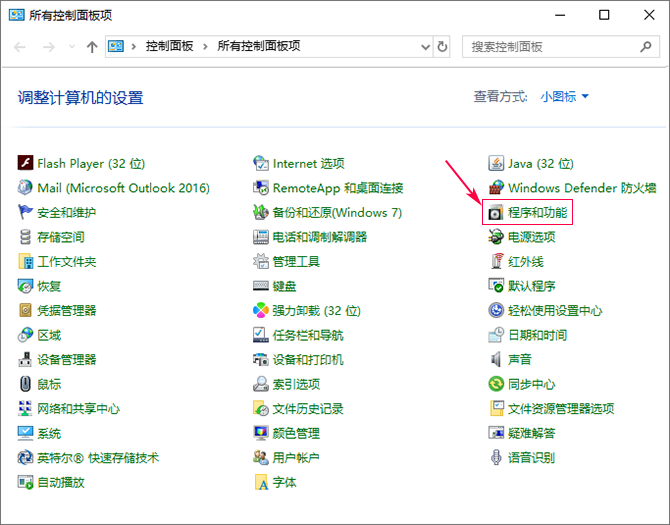Image resolution: width=670 pixels, height=525 pixels.
Task: Click the 程序和功能 icon
Action: pos(496,212)
